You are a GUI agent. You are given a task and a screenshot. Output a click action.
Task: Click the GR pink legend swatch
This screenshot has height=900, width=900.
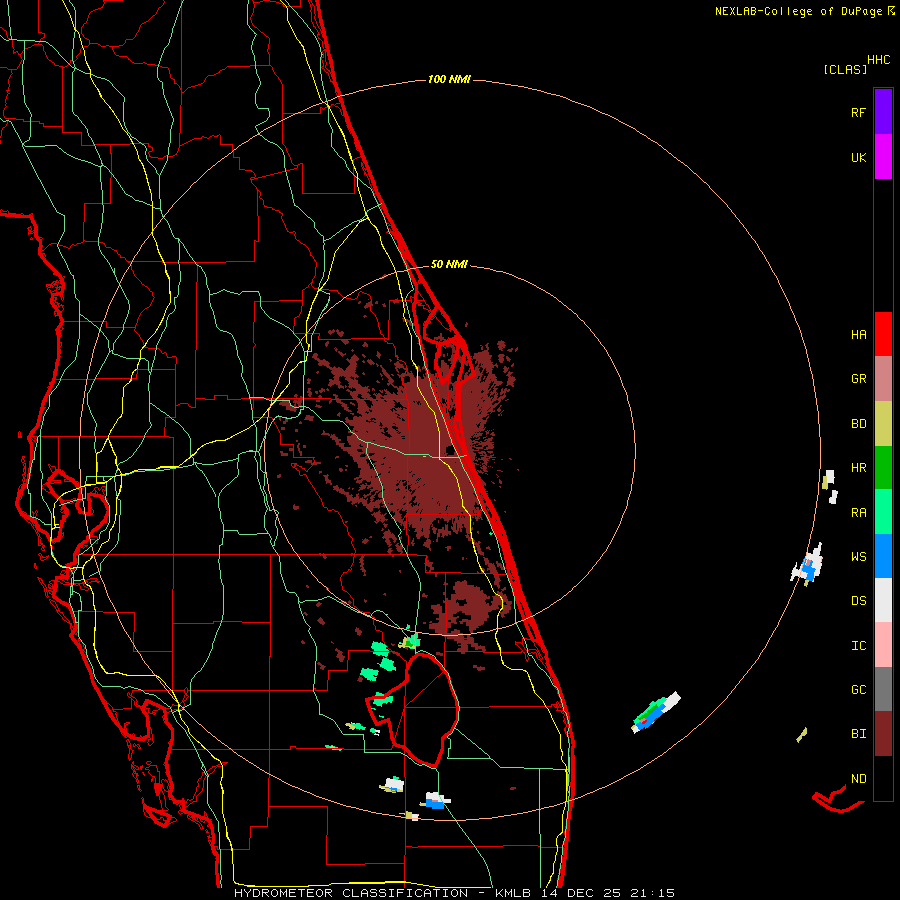[x=883, y=379]
